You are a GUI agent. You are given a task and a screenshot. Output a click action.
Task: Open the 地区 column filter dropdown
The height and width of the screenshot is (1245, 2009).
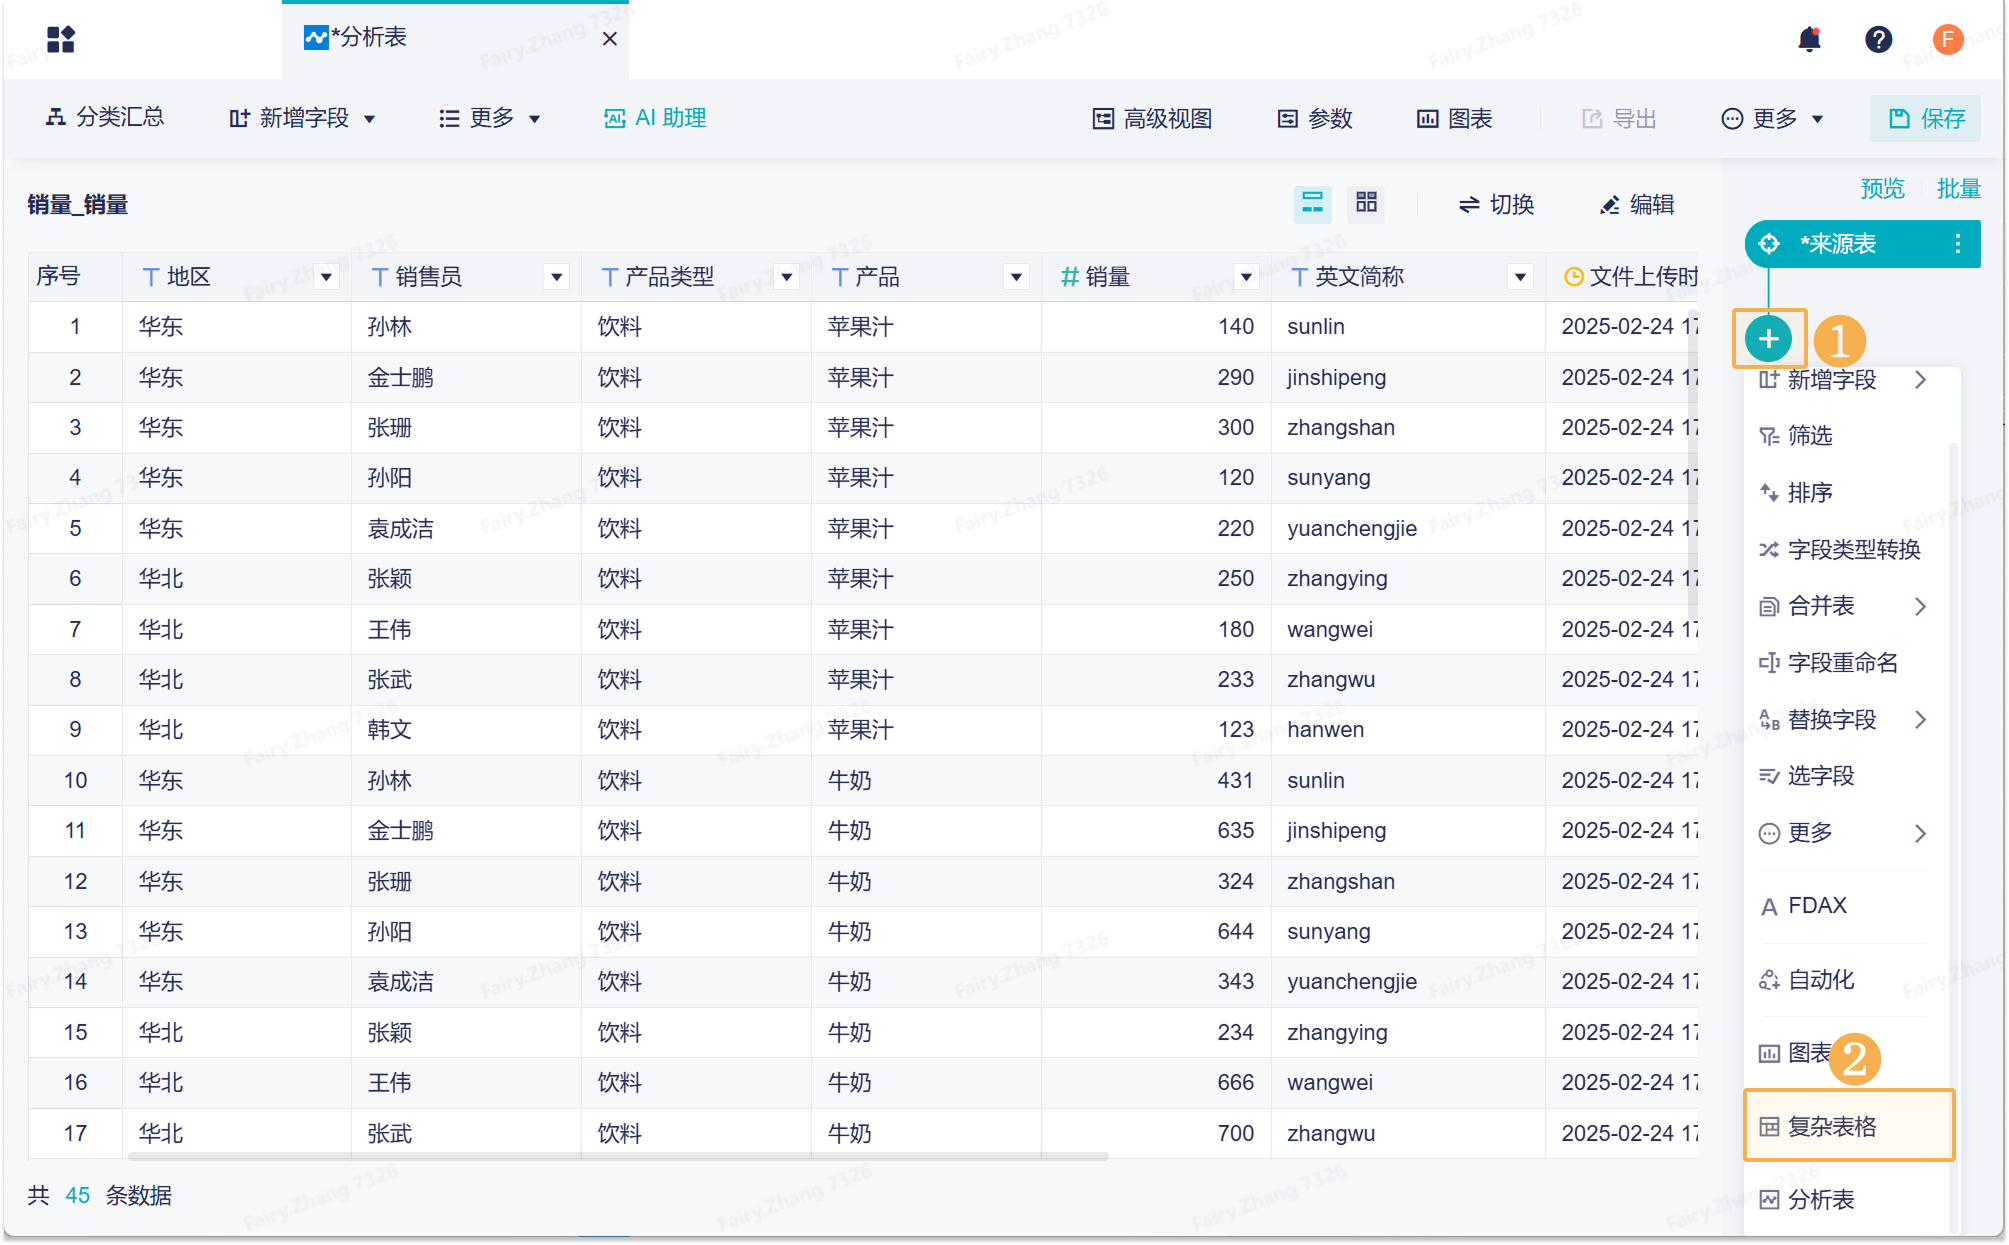(x=326, y=277)
